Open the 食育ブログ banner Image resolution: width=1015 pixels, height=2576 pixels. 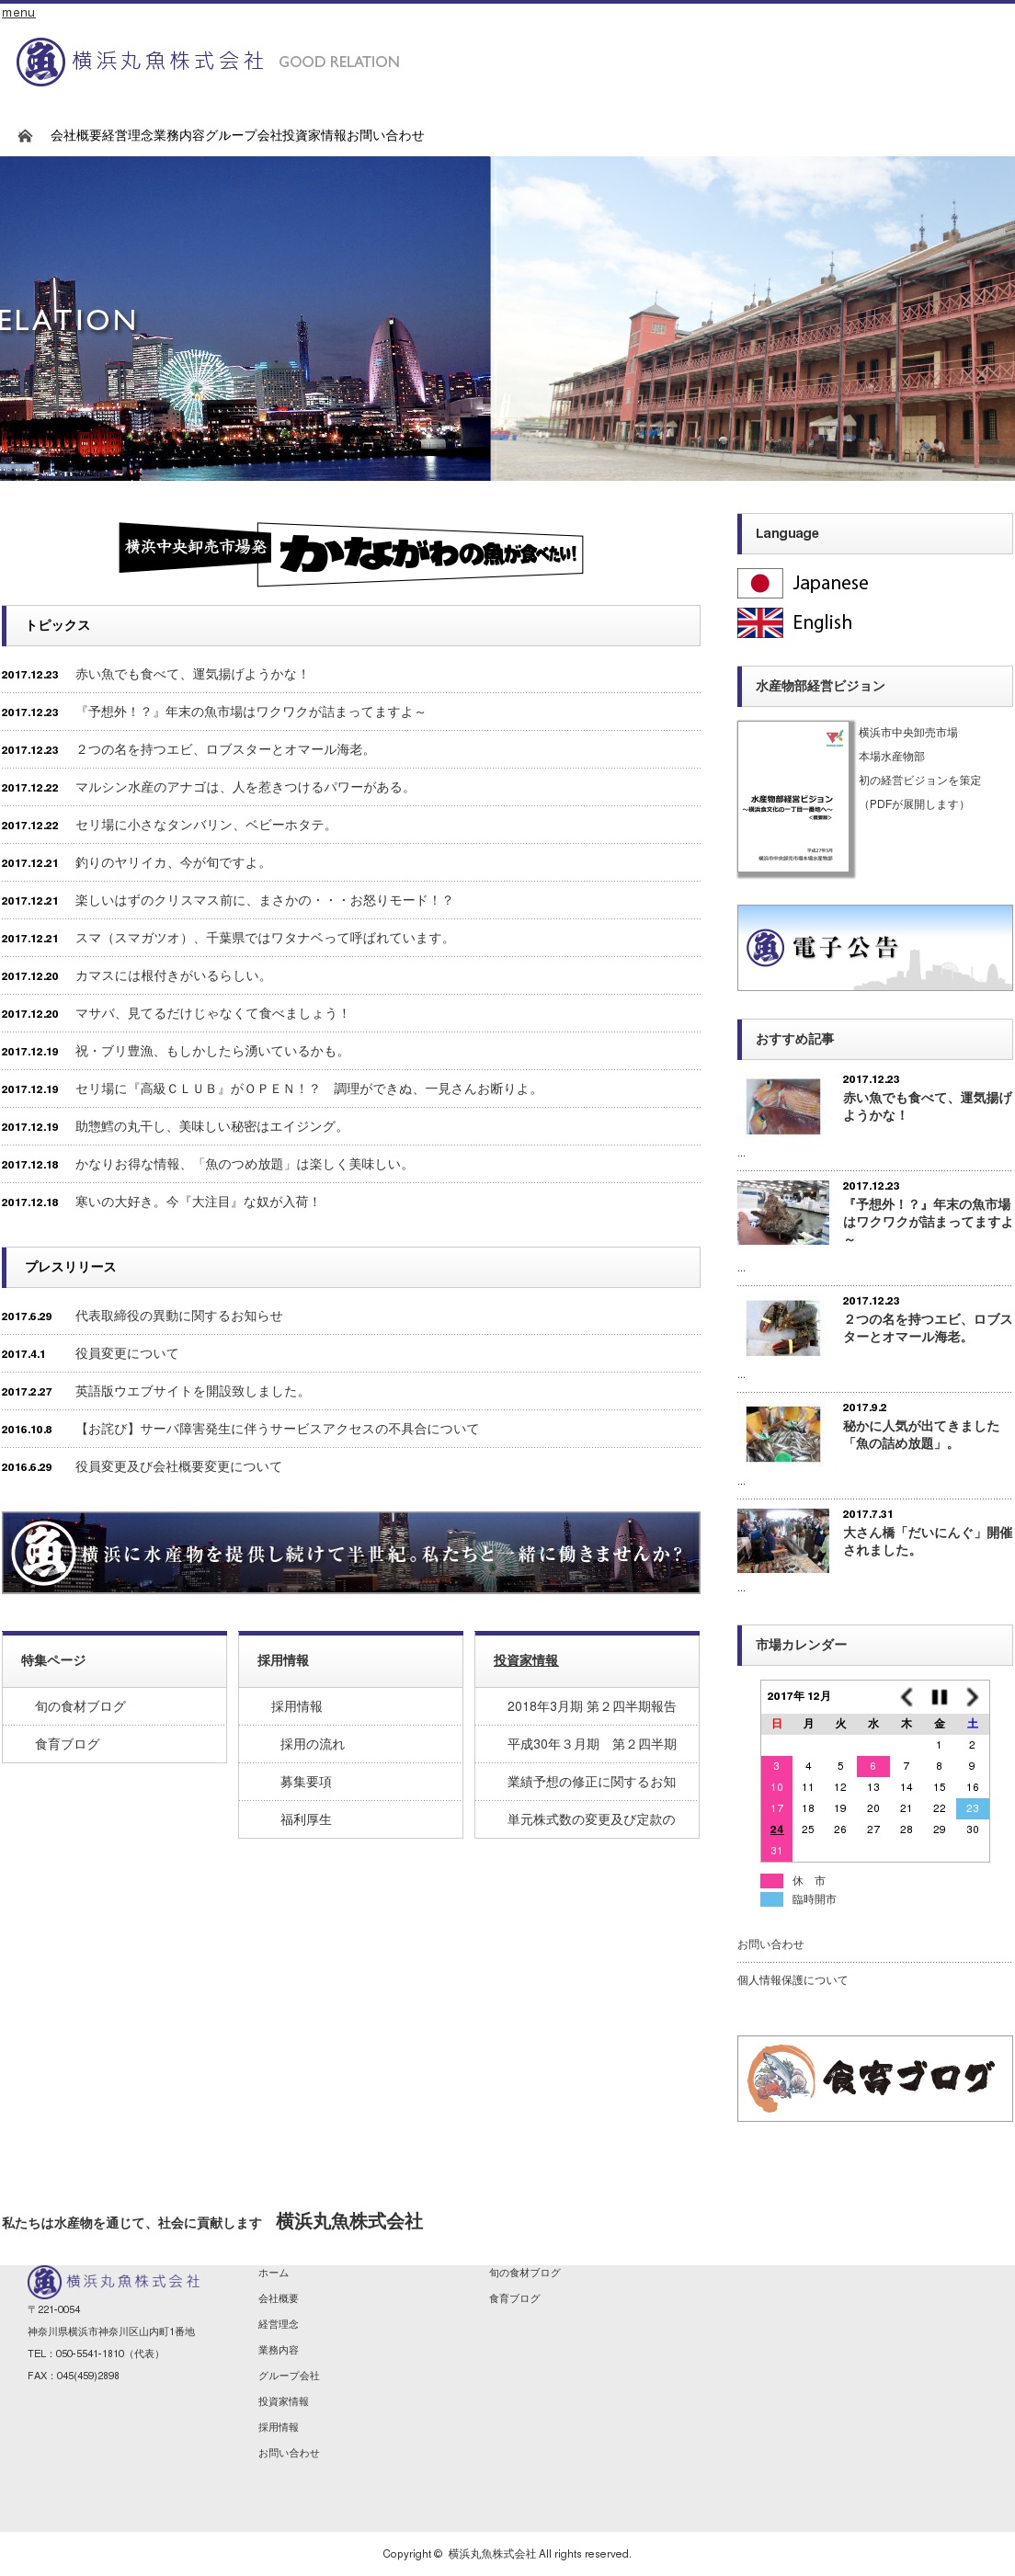click(x=874, y=2078)
